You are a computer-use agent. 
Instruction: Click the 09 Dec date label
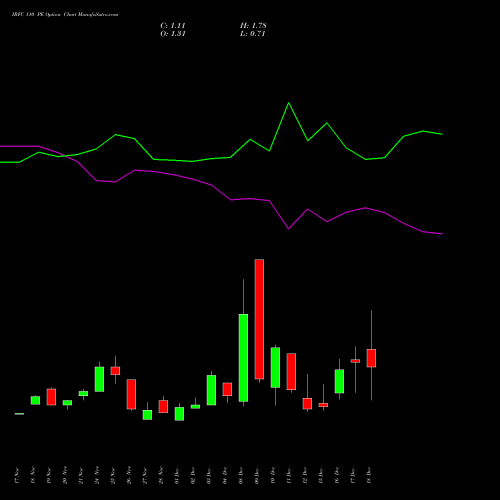pyautogui.click(x=257, y=476)
